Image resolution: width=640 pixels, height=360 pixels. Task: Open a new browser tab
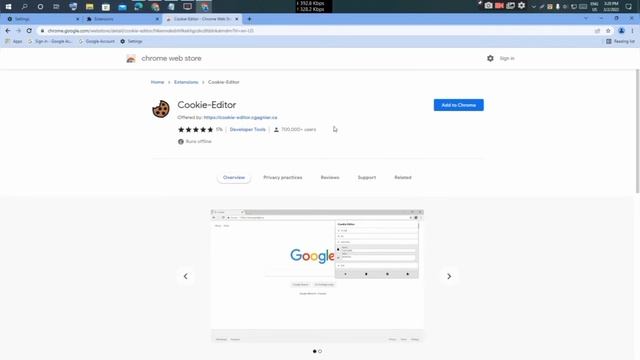(x=249, y=19)
